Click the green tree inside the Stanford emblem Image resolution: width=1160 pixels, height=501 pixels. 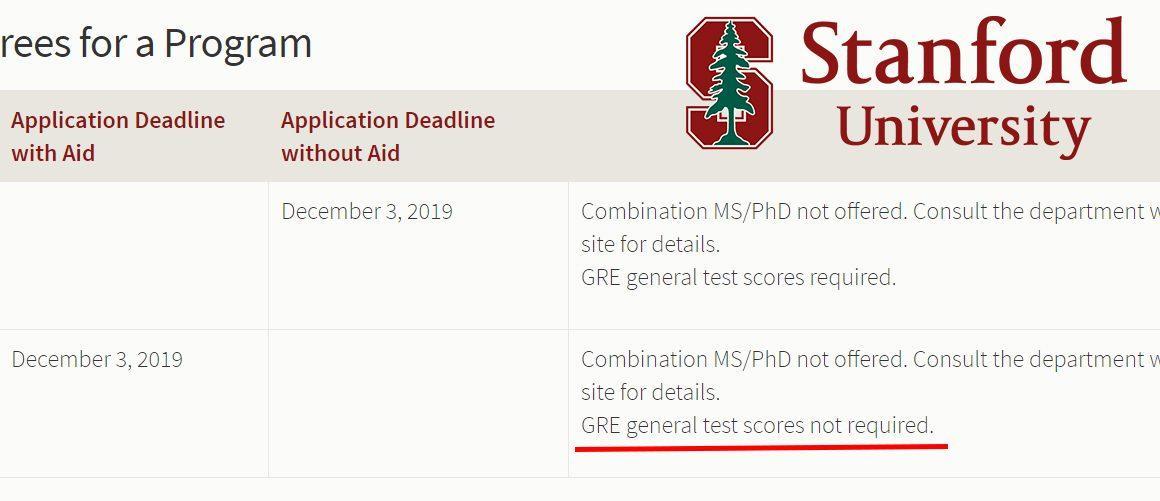pos(730,83)
